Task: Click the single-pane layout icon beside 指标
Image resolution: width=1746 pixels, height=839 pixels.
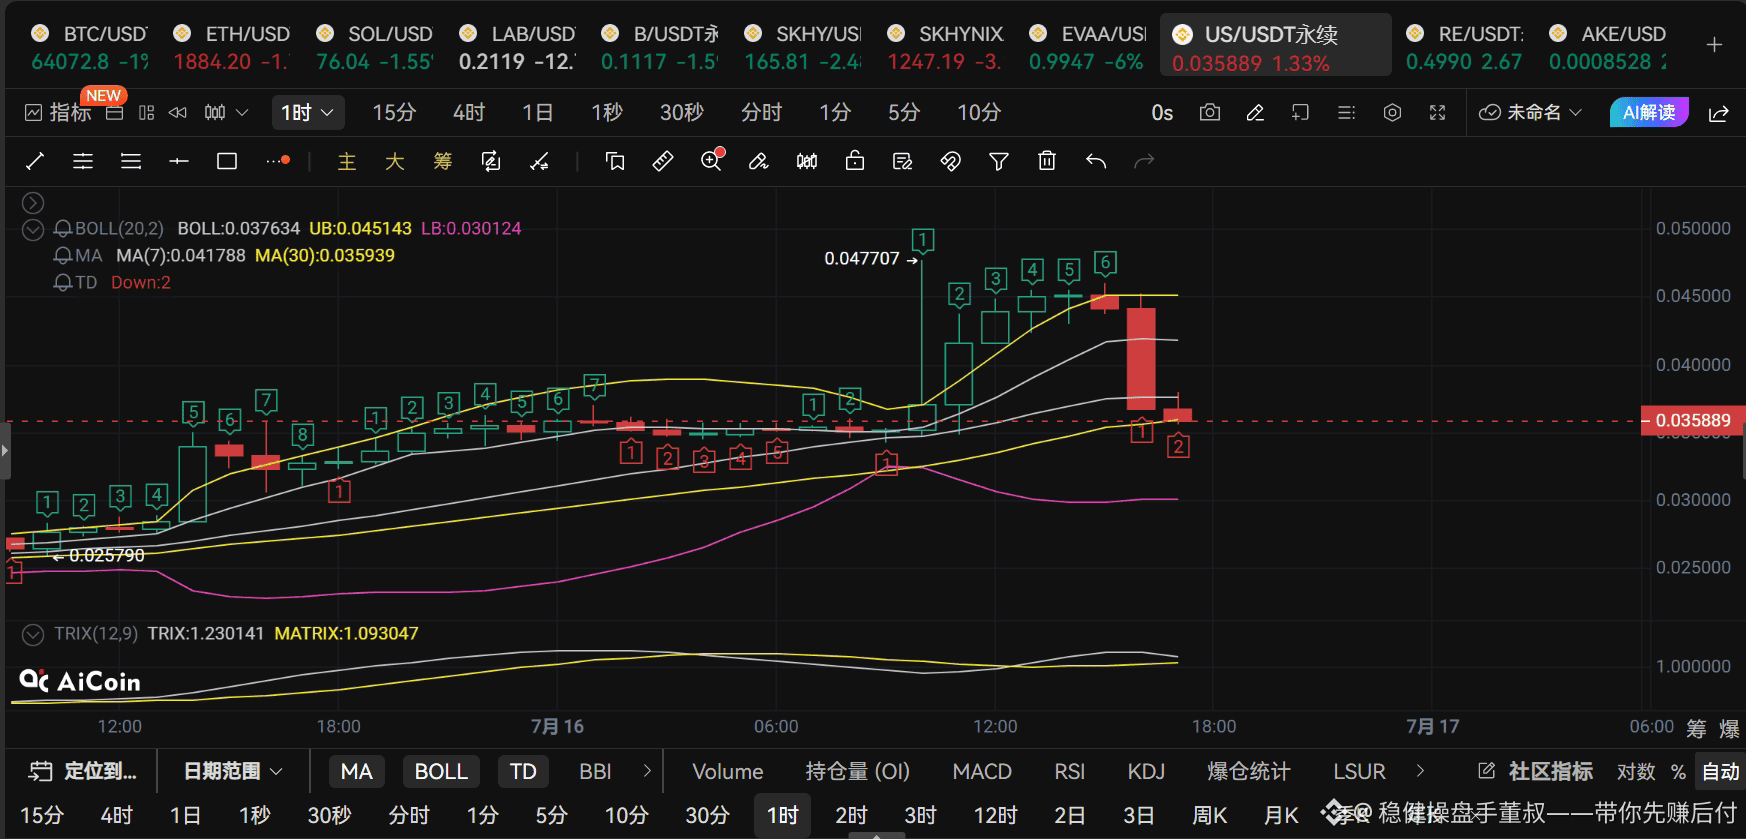Action: [x=115, y=112]
